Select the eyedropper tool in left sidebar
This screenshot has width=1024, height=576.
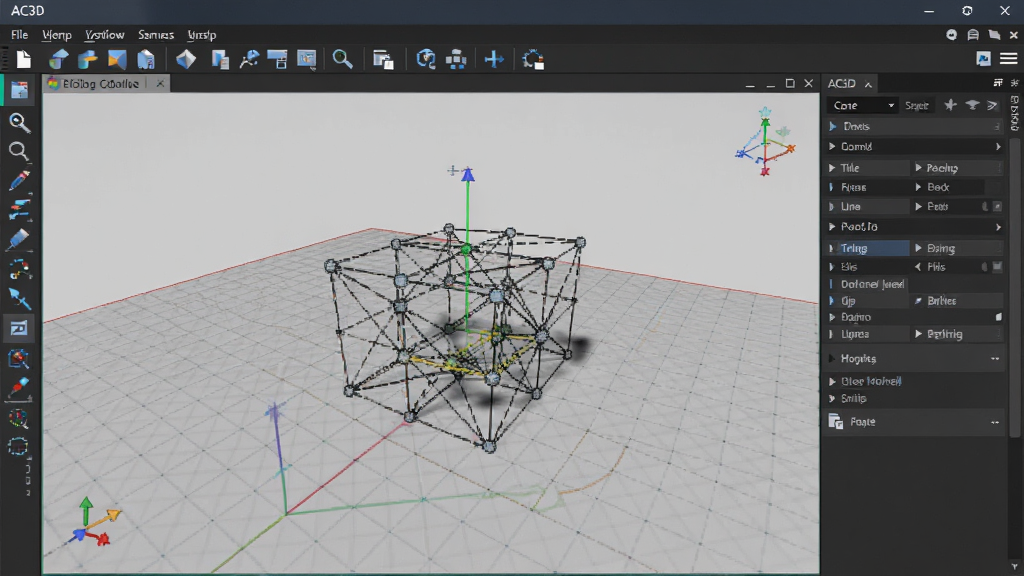(x=19, y=388)
